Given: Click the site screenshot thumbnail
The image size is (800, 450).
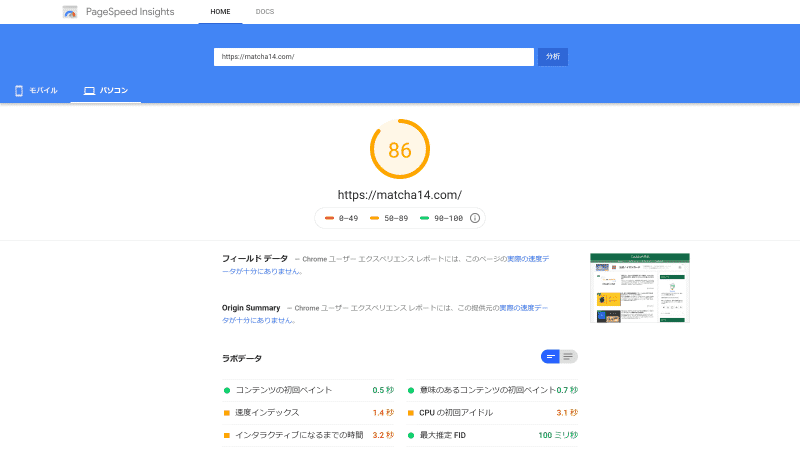Looking at the screenshot, I should [640, 288].
